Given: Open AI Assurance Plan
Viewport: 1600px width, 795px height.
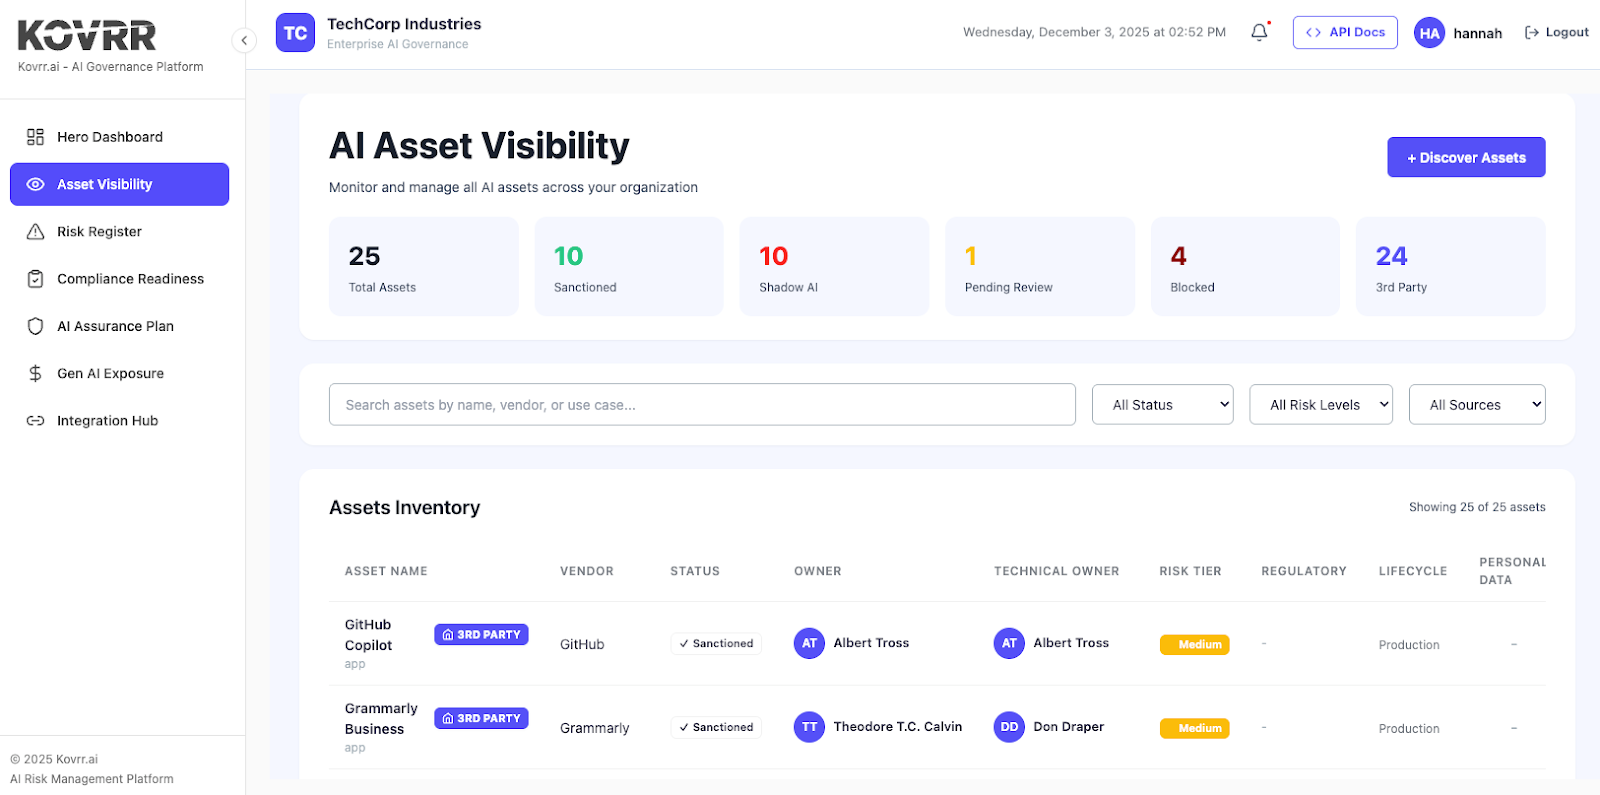Looking at the screenshot, I should click(x=119, y=326).
